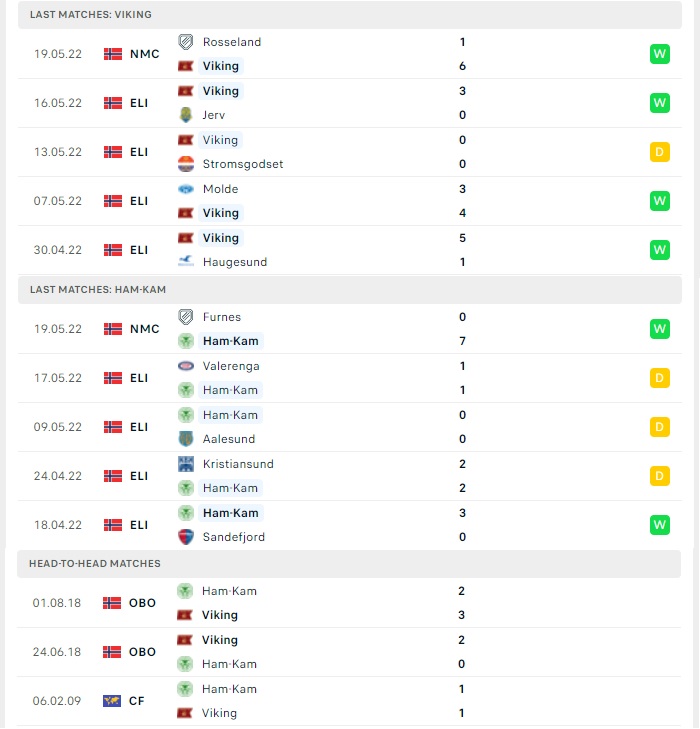Image resolution: width=700 pixels, height=729 pixels.
Task: Open the 01.08.18 OBO head-to-head match row
Action: click(349, 603)
